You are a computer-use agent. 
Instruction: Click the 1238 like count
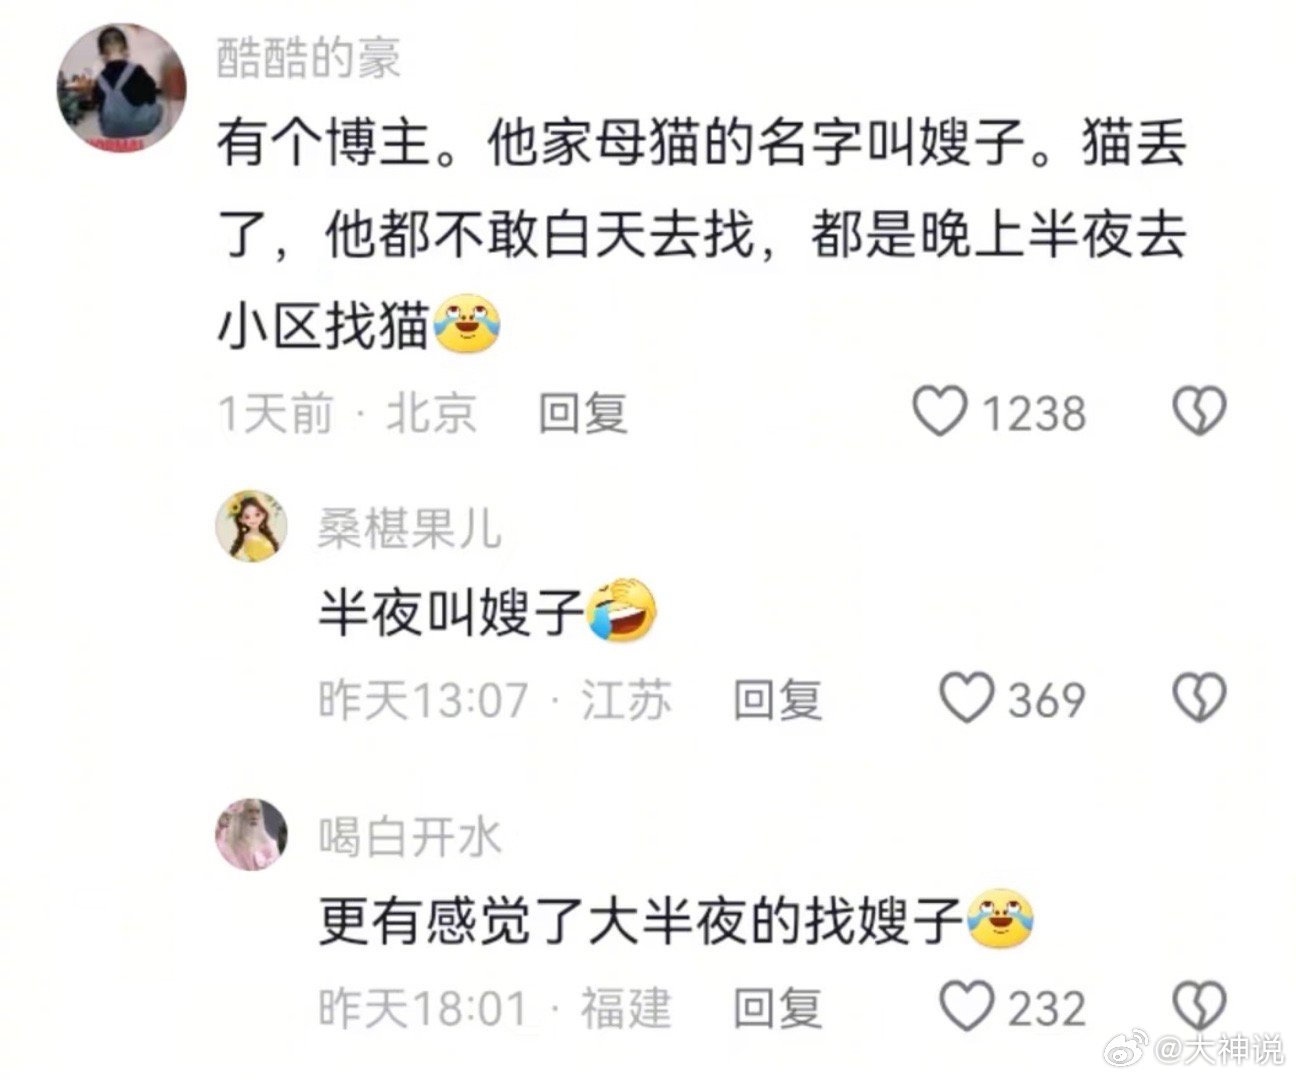(x=1033, y=413)
